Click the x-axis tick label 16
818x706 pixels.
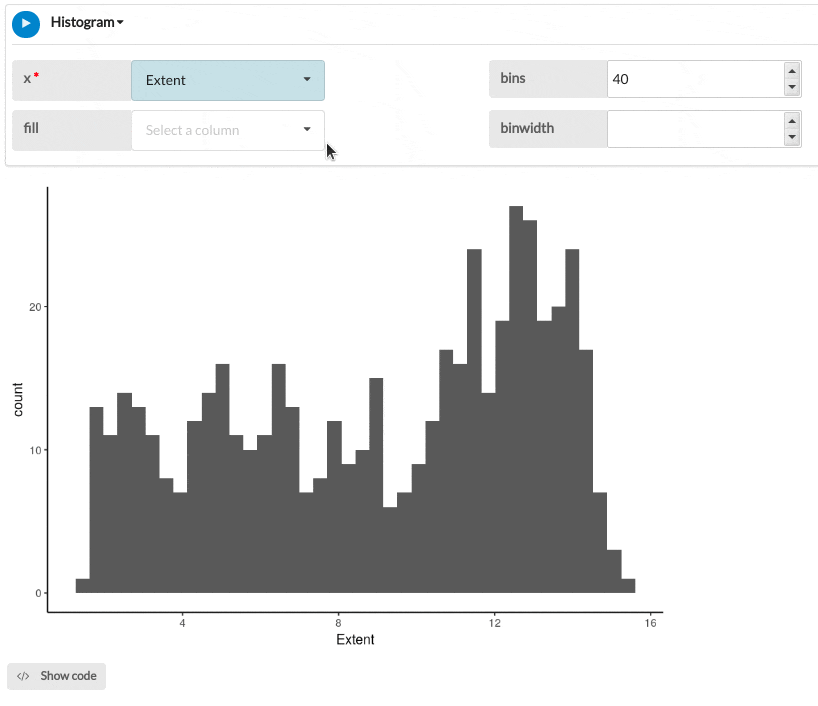point(650,623)
